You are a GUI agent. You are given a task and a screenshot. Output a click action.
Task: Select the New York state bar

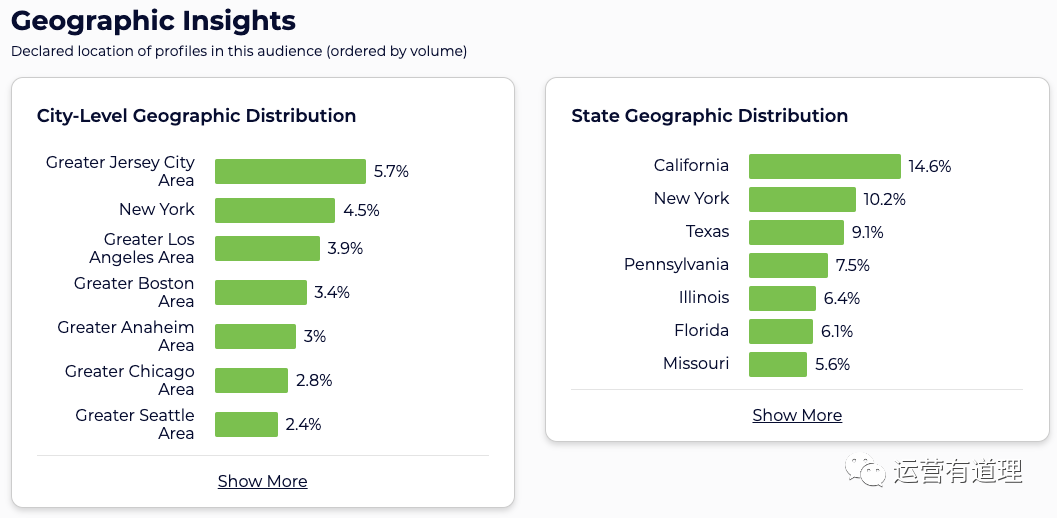tap(802, 199)
